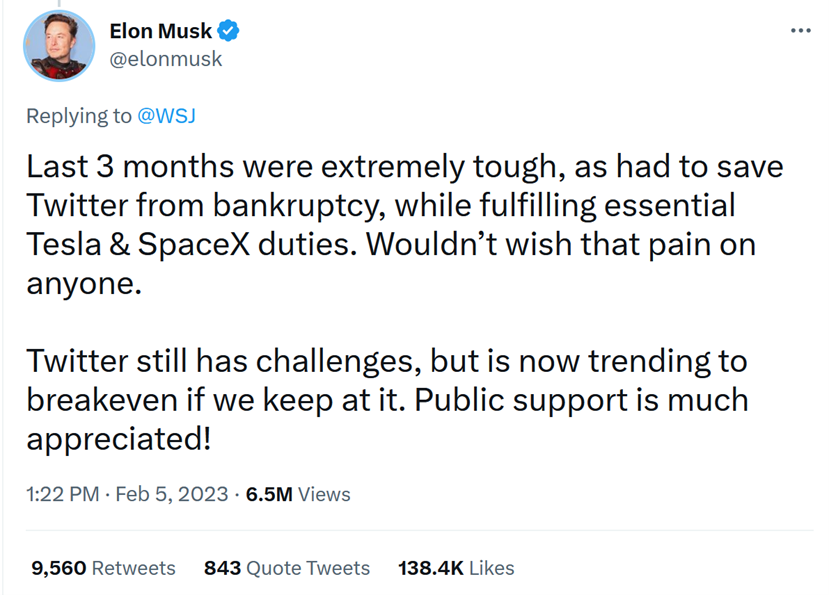829x595 pixels.
Task: Click the Elon Musk display name
Action: pos(160,32)
